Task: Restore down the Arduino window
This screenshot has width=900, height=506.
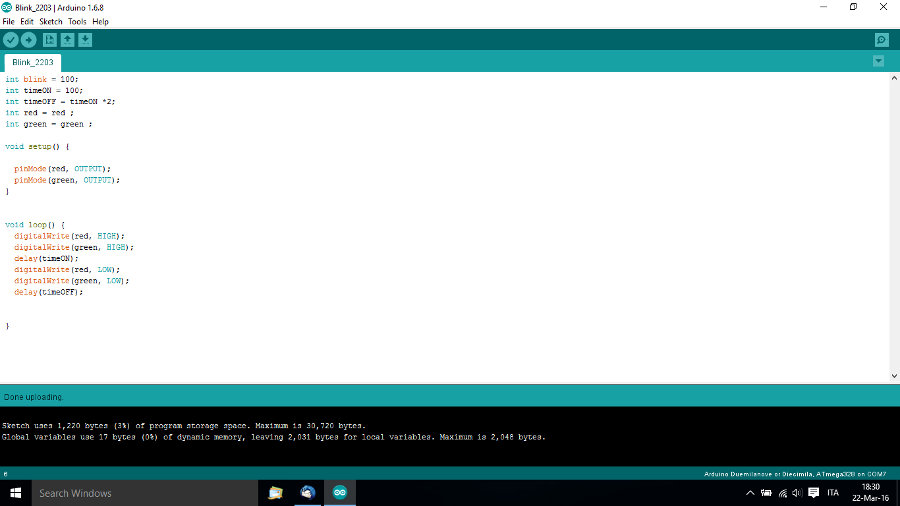Action: pyautogui.click(x=854, y=7)
